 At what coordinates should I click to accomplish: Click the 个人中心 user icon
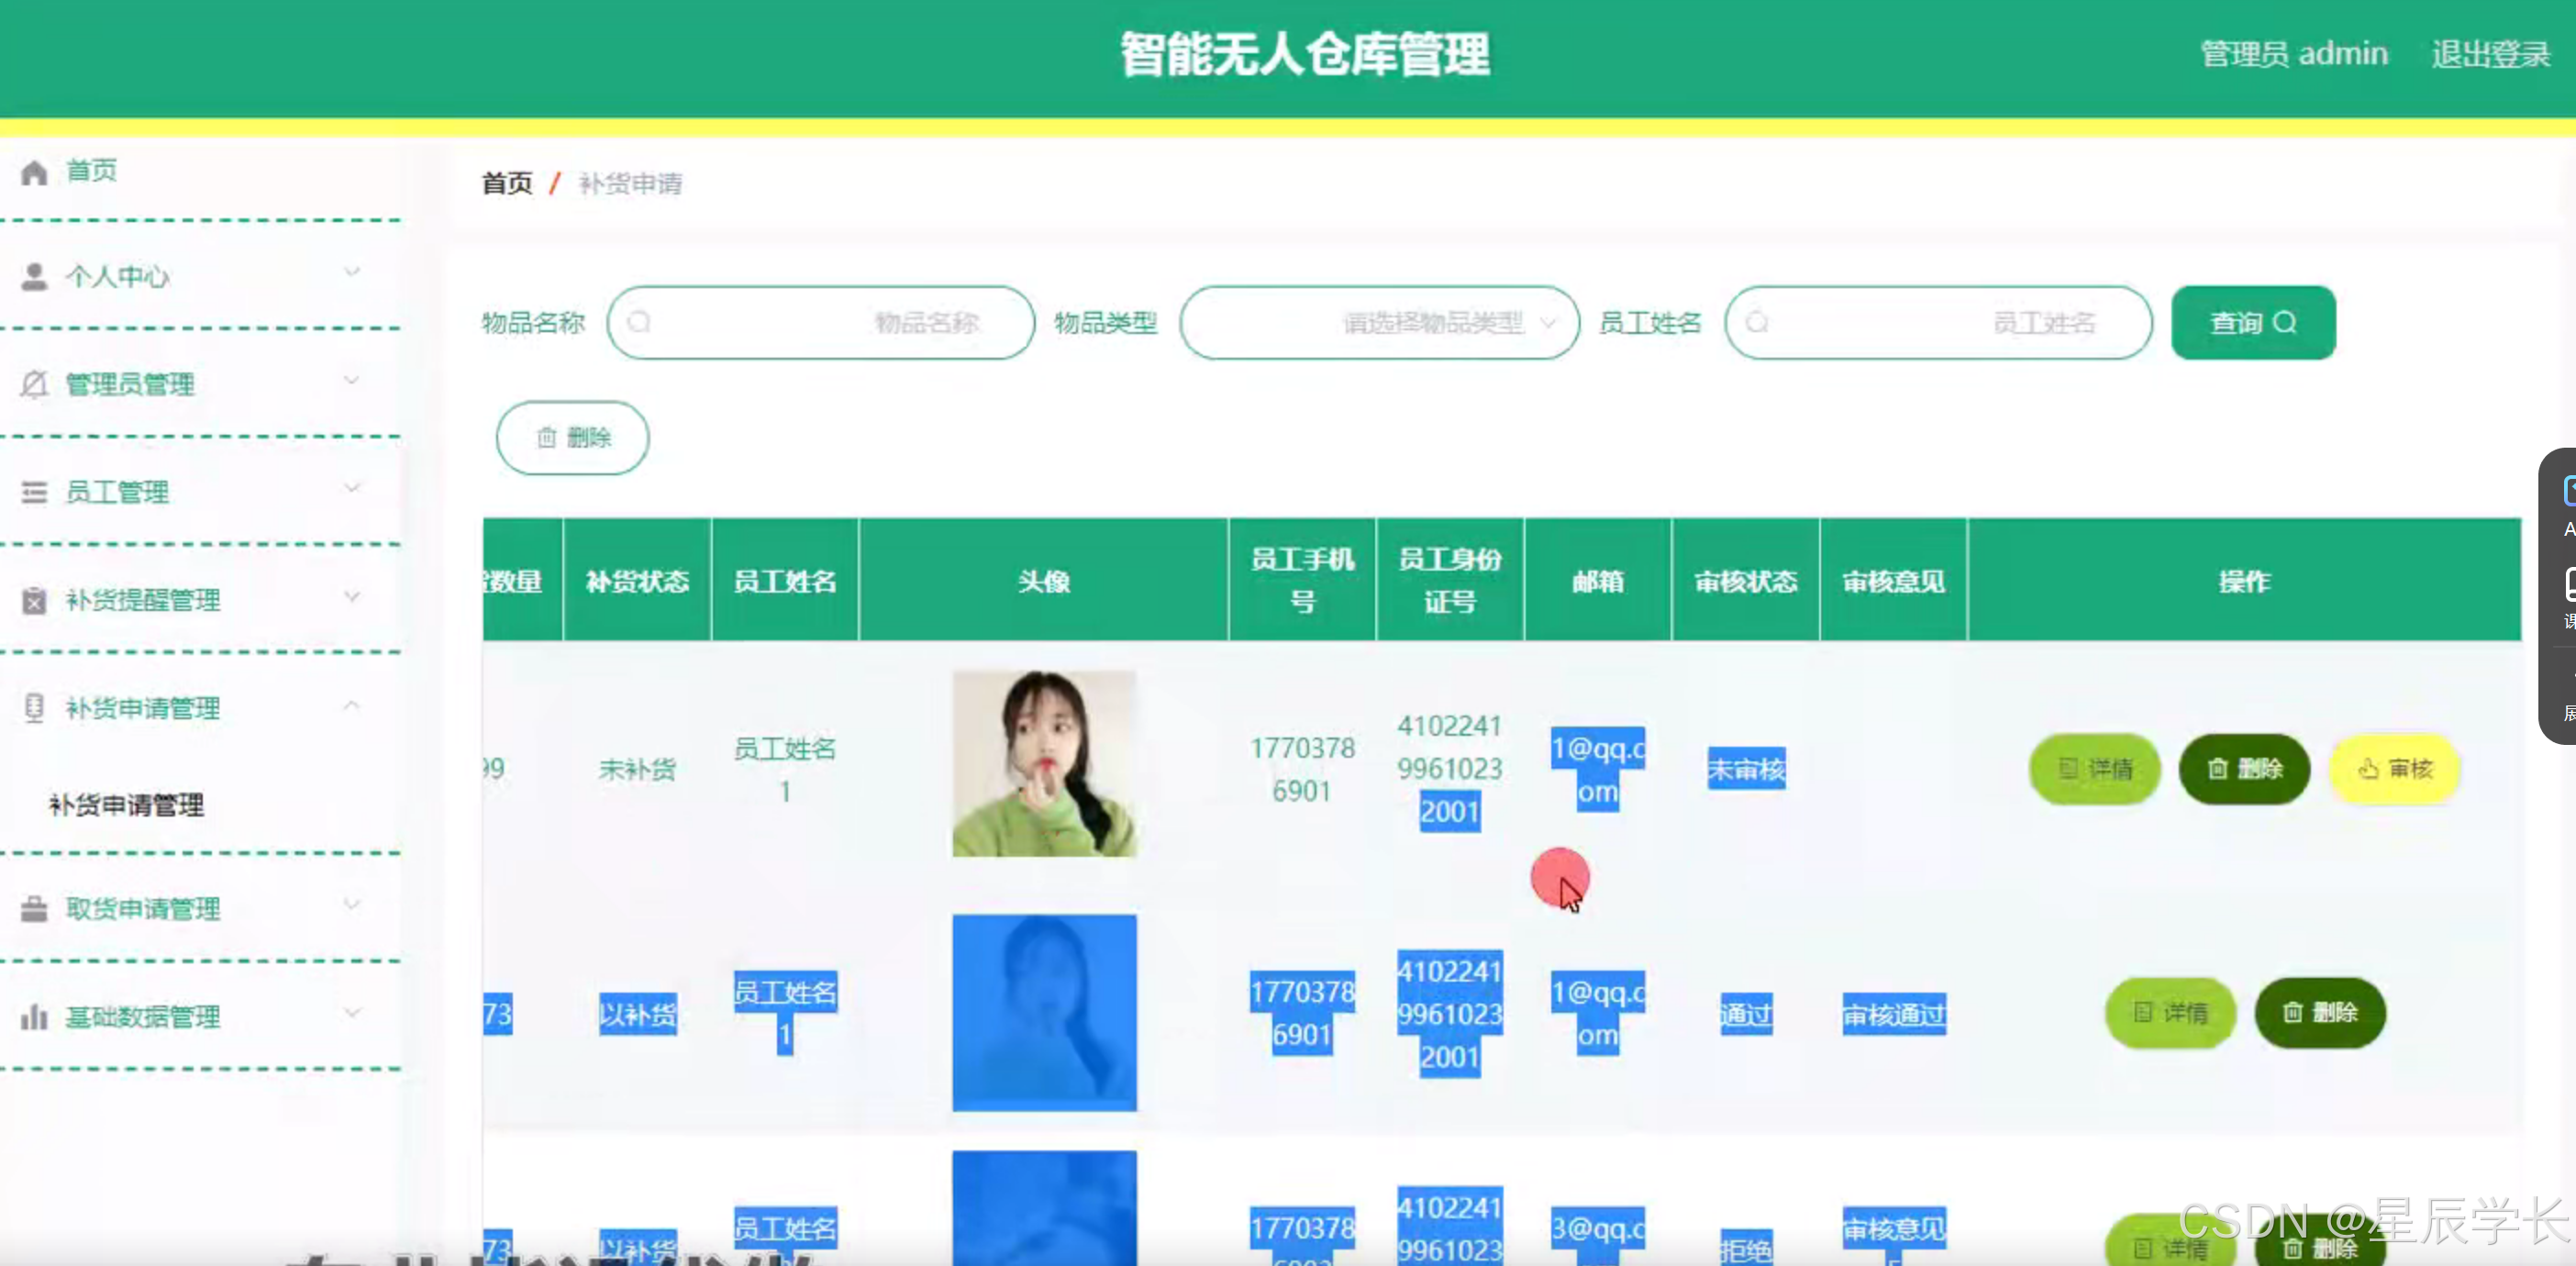tap(34, 277)
